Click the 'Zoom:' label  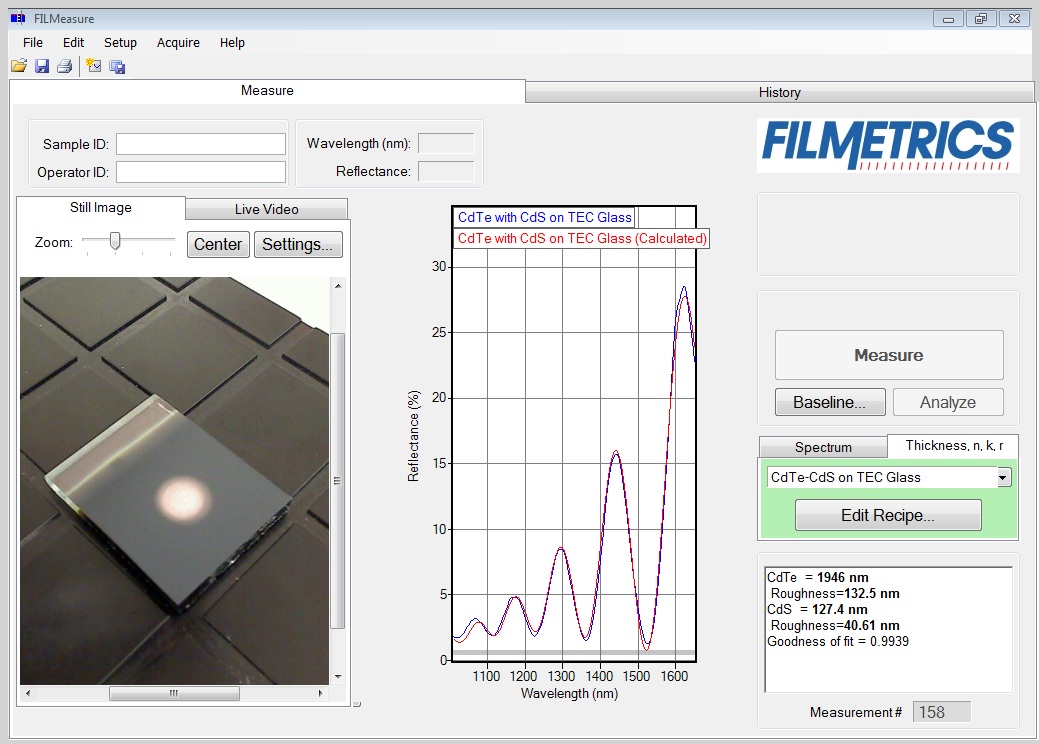pos(54,243)
